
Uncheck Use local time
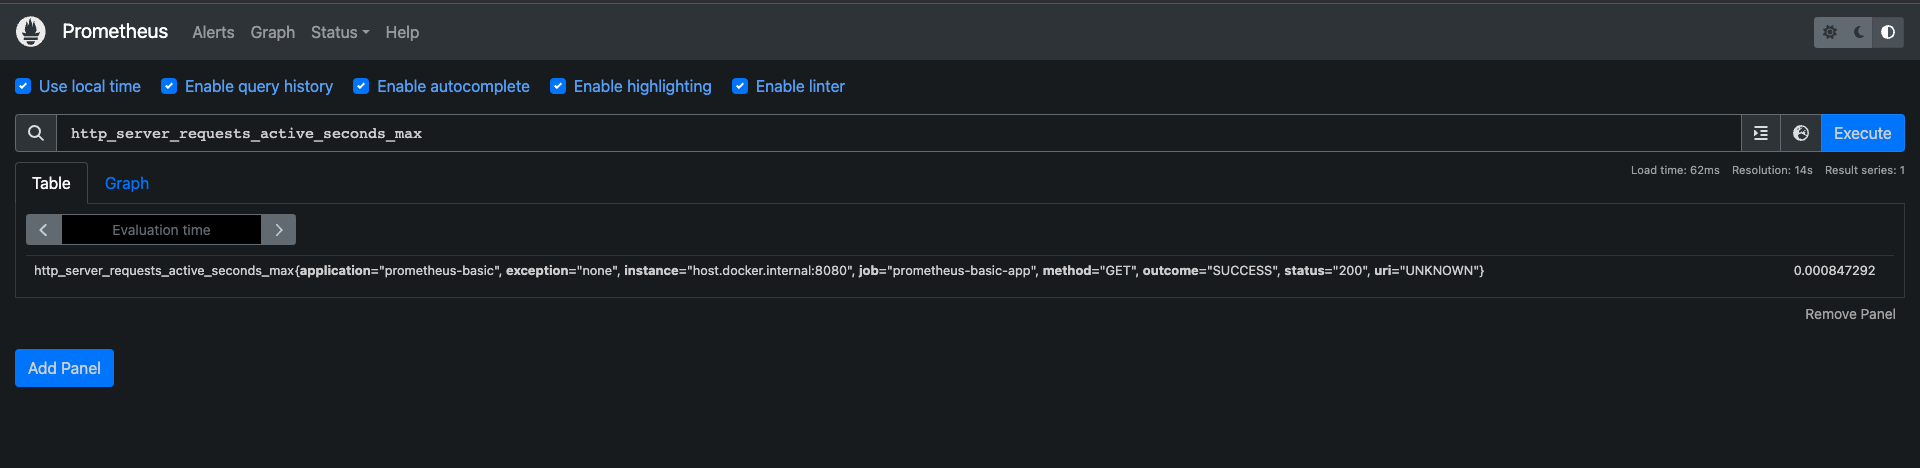23,86
